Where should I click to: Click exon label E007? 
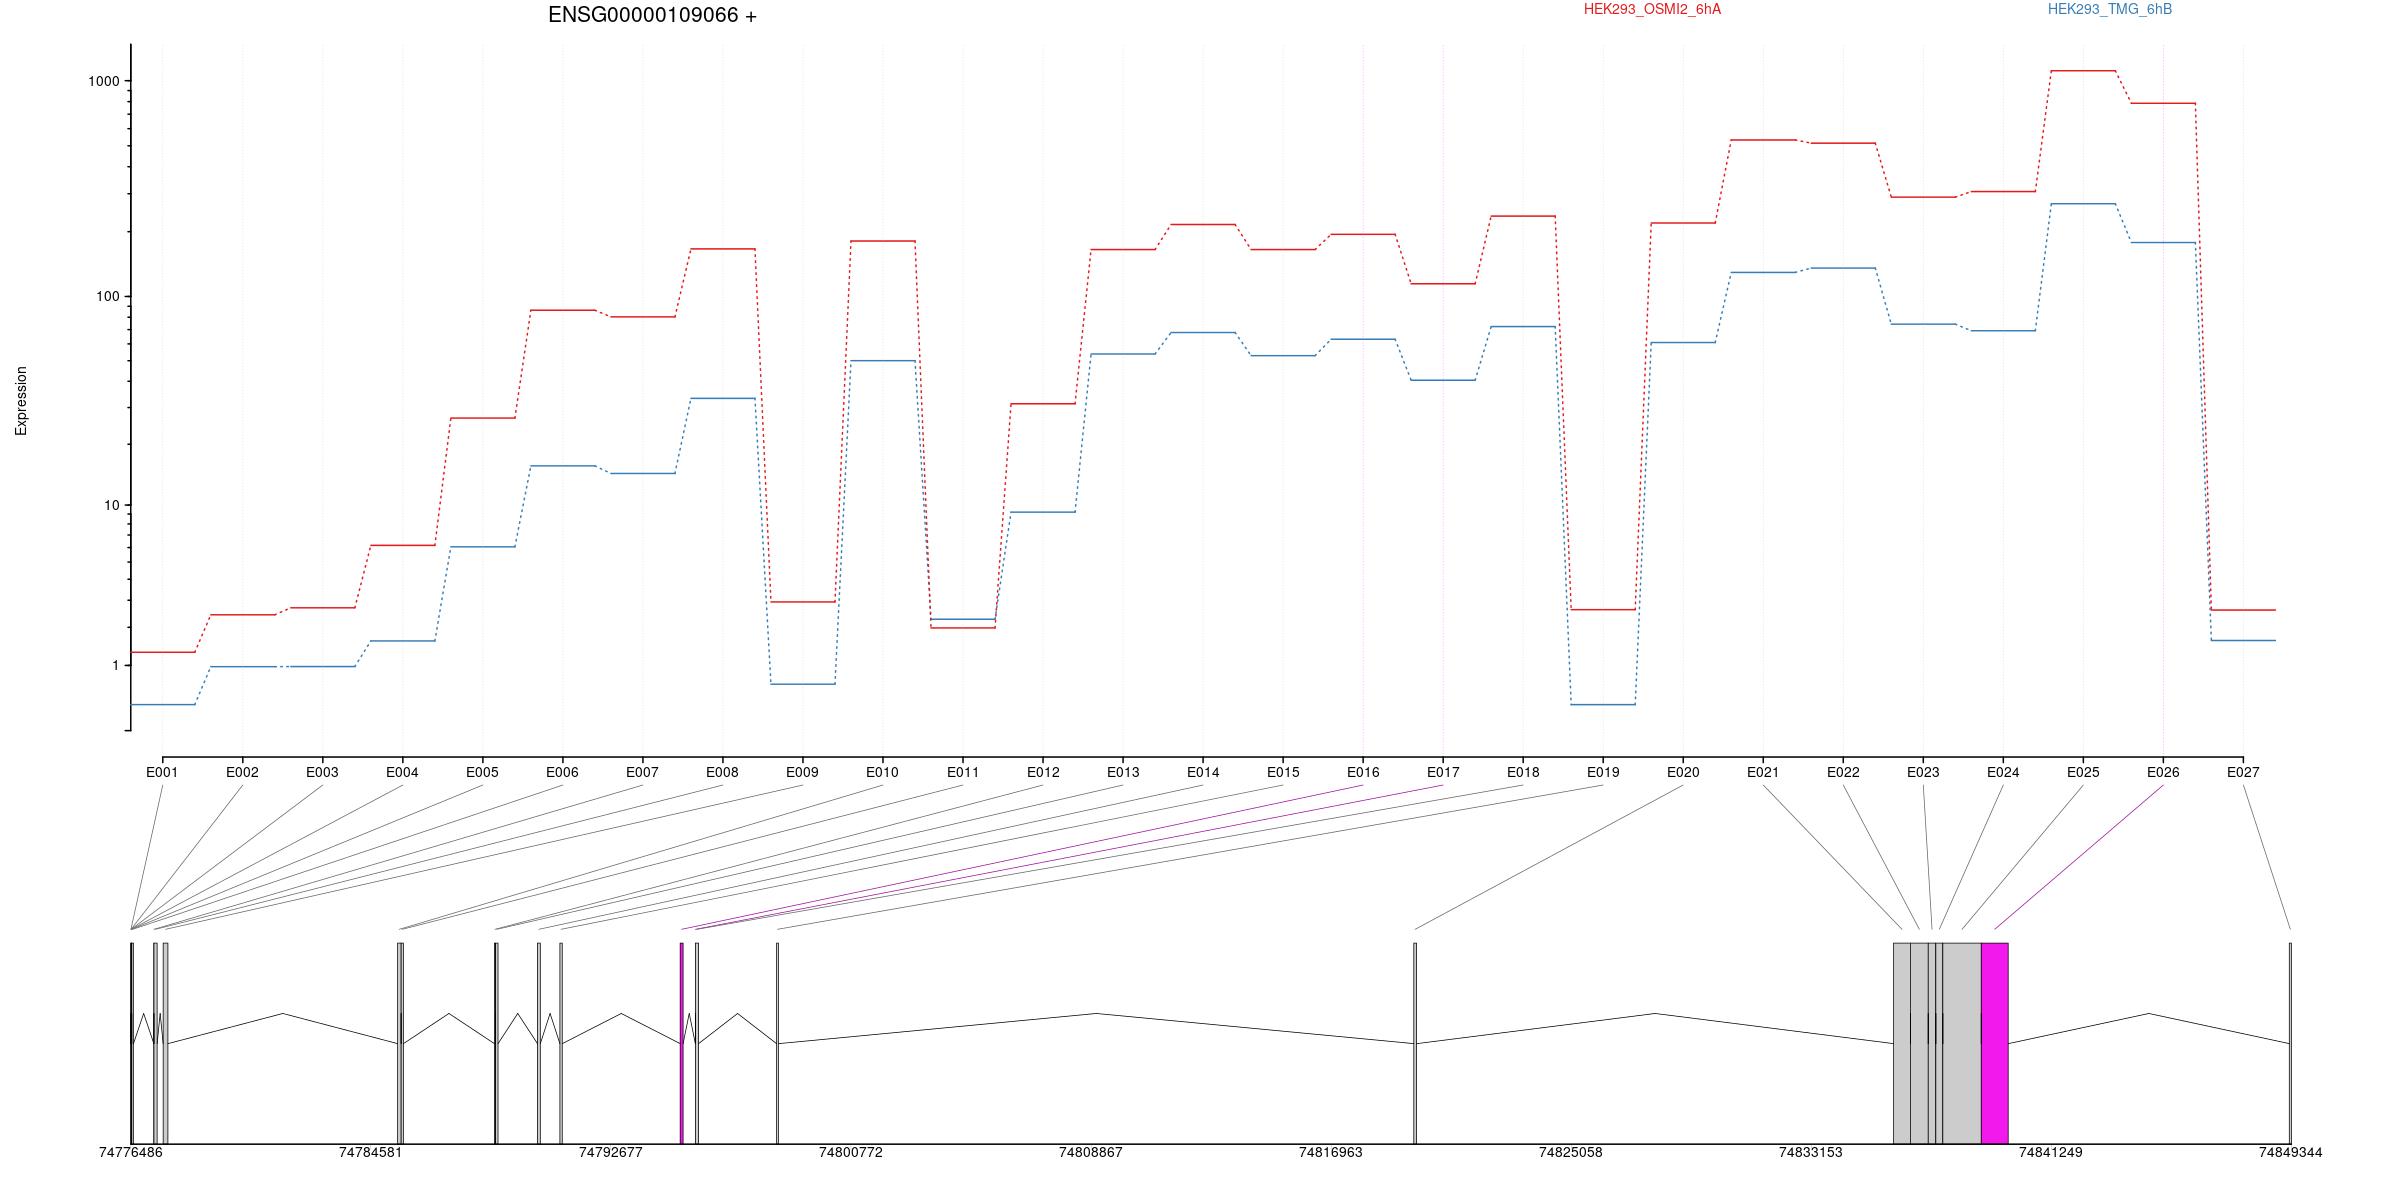coord(642,773)
